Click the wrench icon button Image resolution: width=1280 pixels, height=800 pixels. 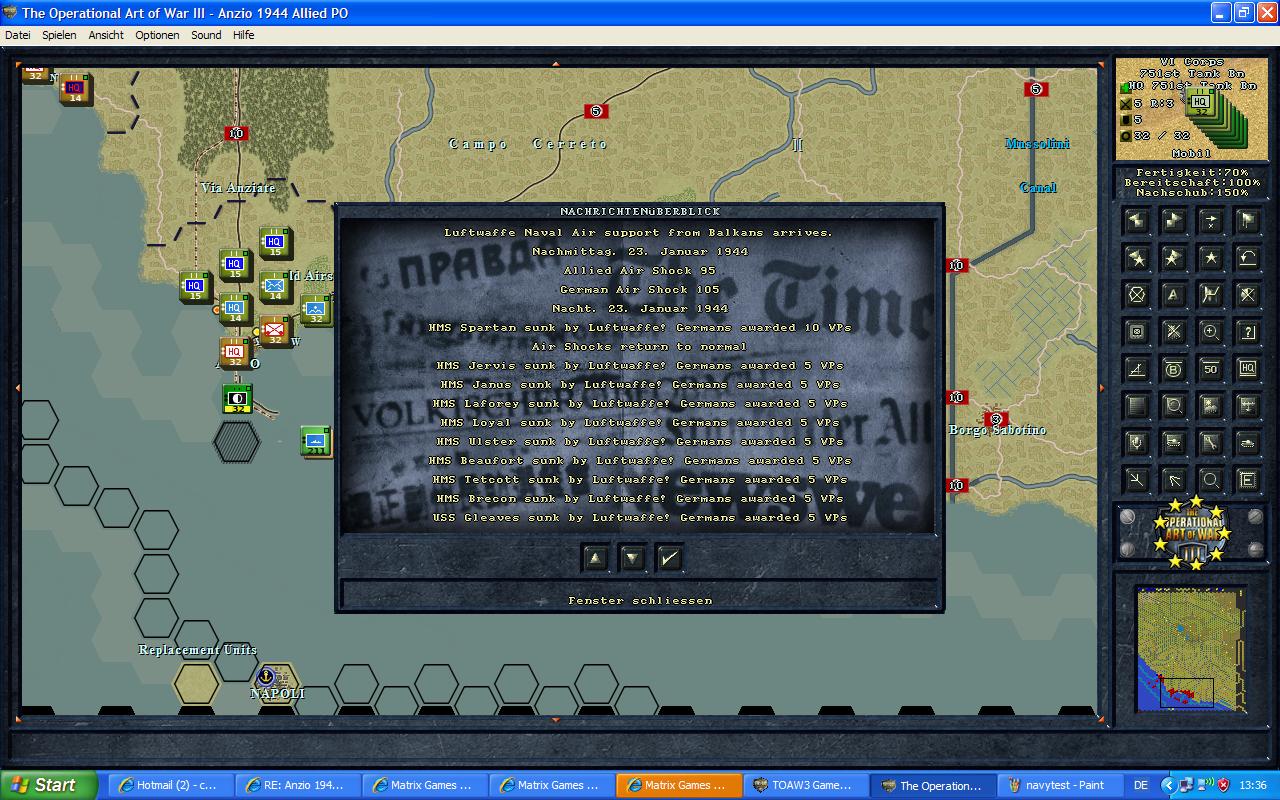click(x=1210, y=443)
